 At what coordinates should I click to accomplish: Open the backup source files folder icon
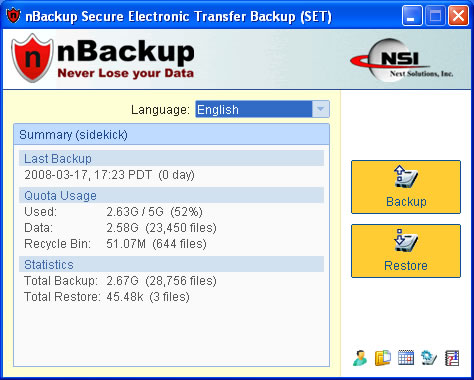pos(383,358)
